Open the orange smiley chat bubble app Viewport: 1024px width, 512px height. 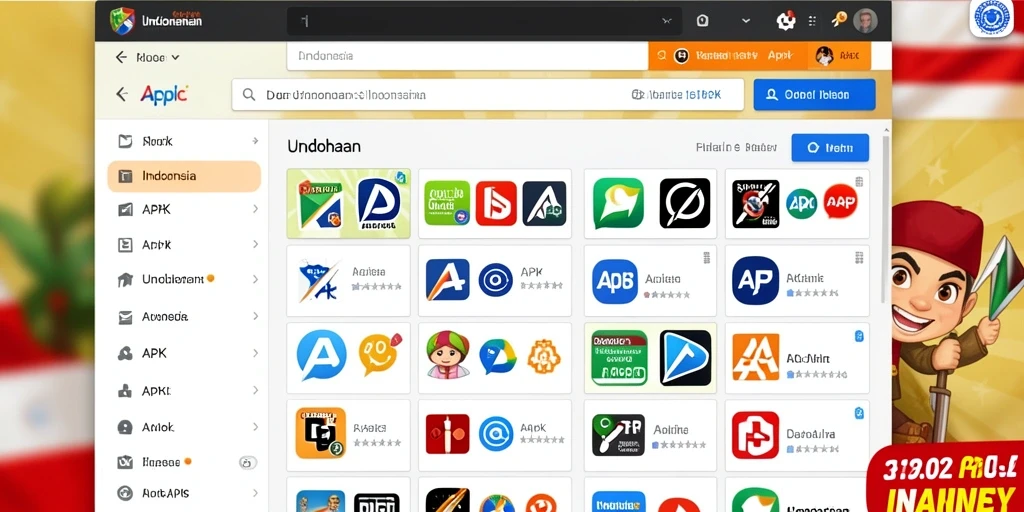(x=379, y=354)
